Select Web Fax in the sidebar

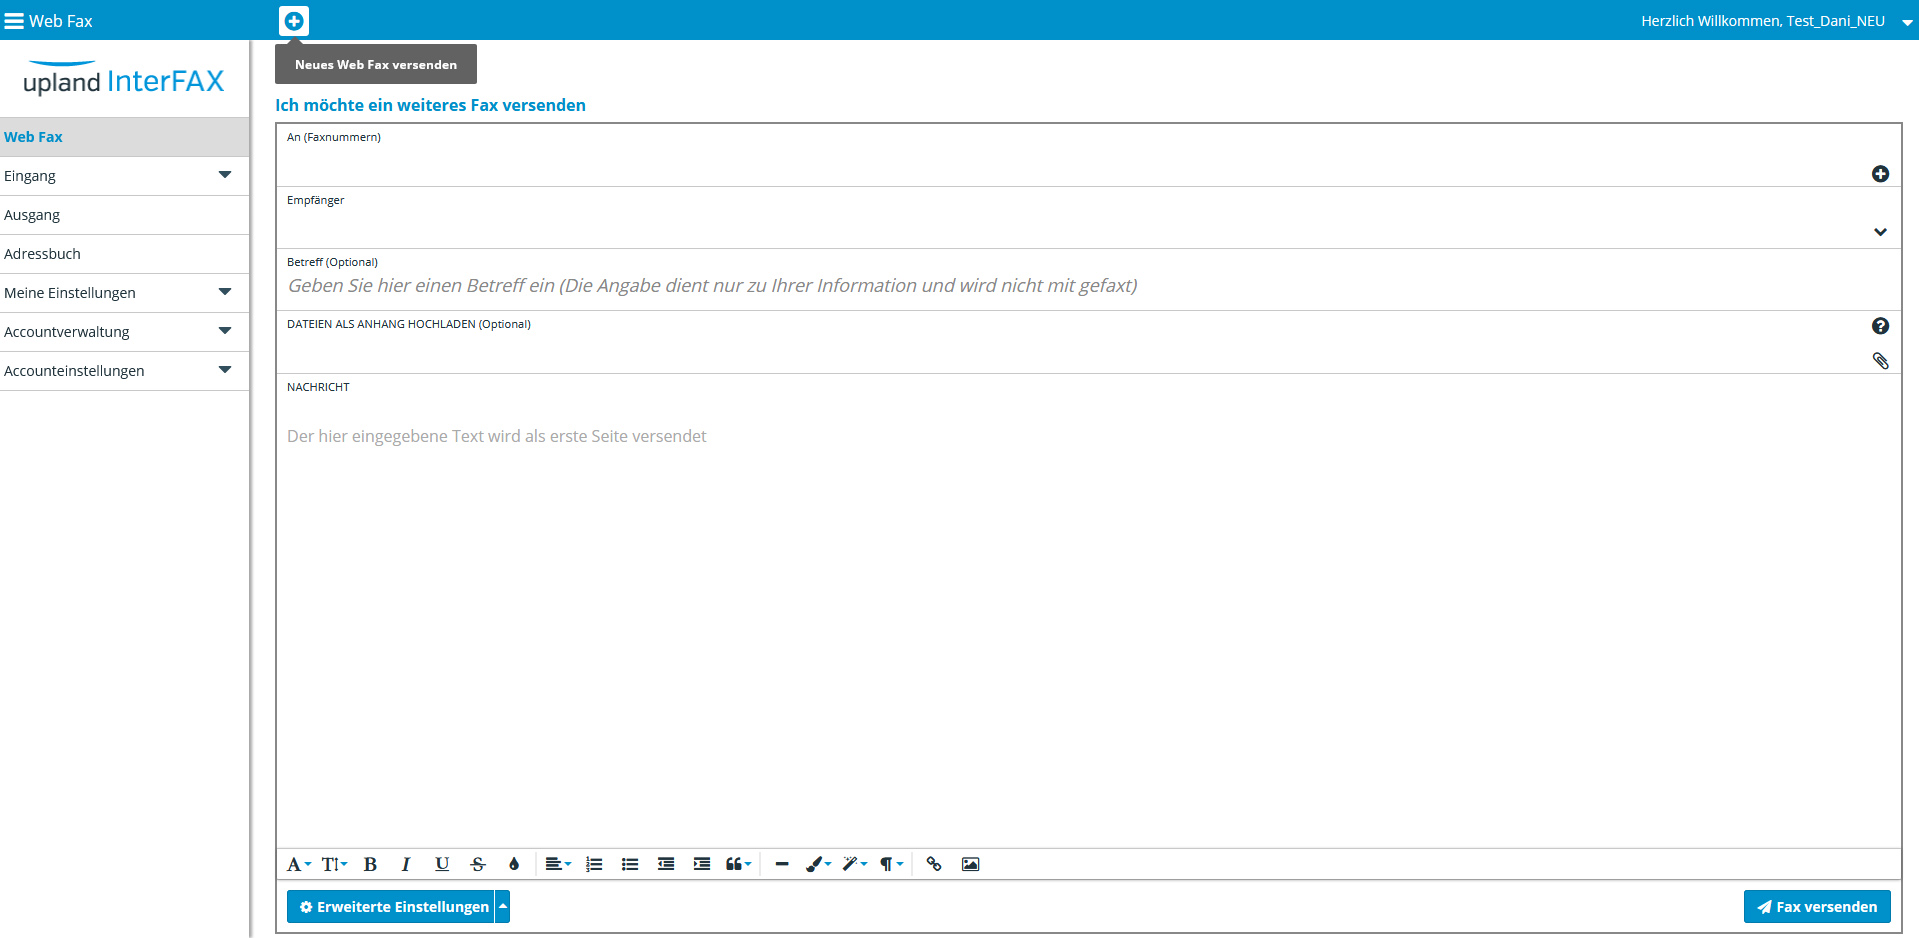(124, 137)
